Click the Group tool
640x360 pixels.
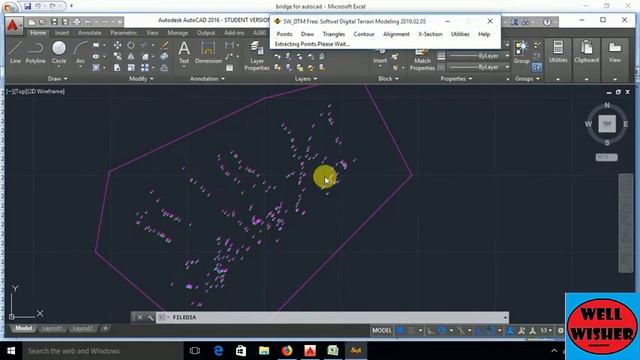[521, 52]
